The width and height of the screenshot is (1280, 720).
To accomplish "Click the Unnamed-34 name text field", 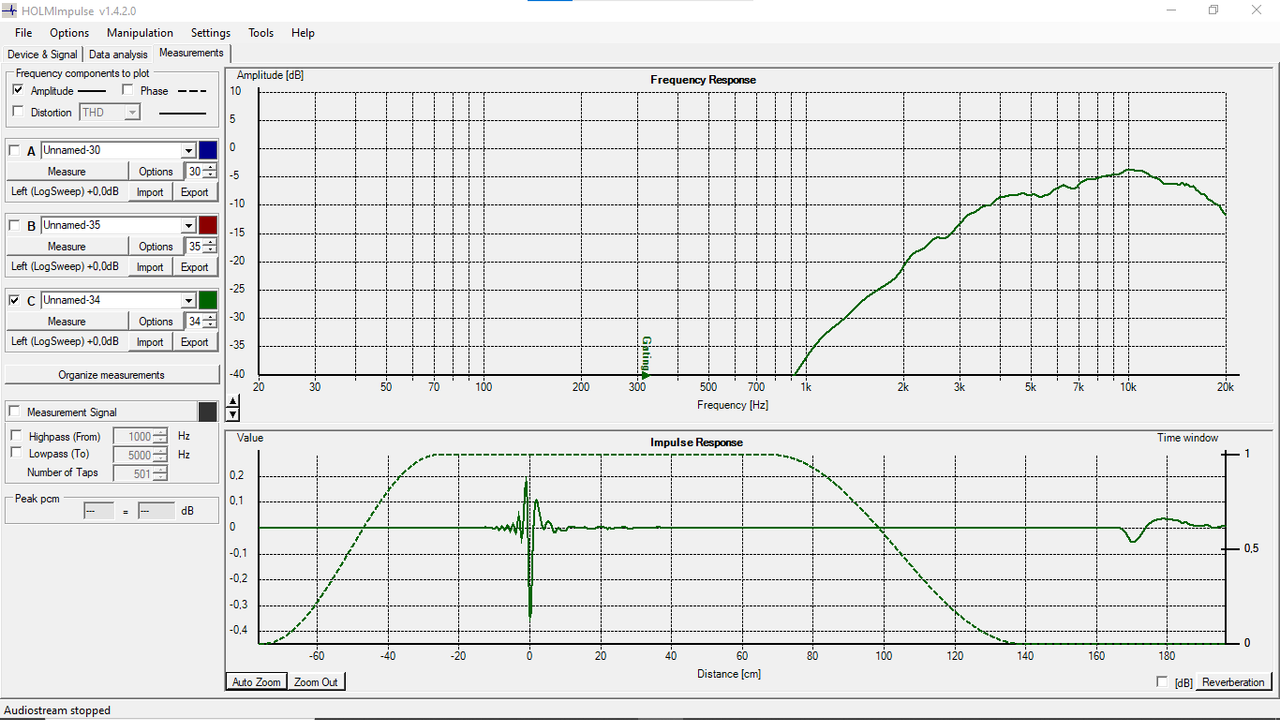I will pos(111,300).
